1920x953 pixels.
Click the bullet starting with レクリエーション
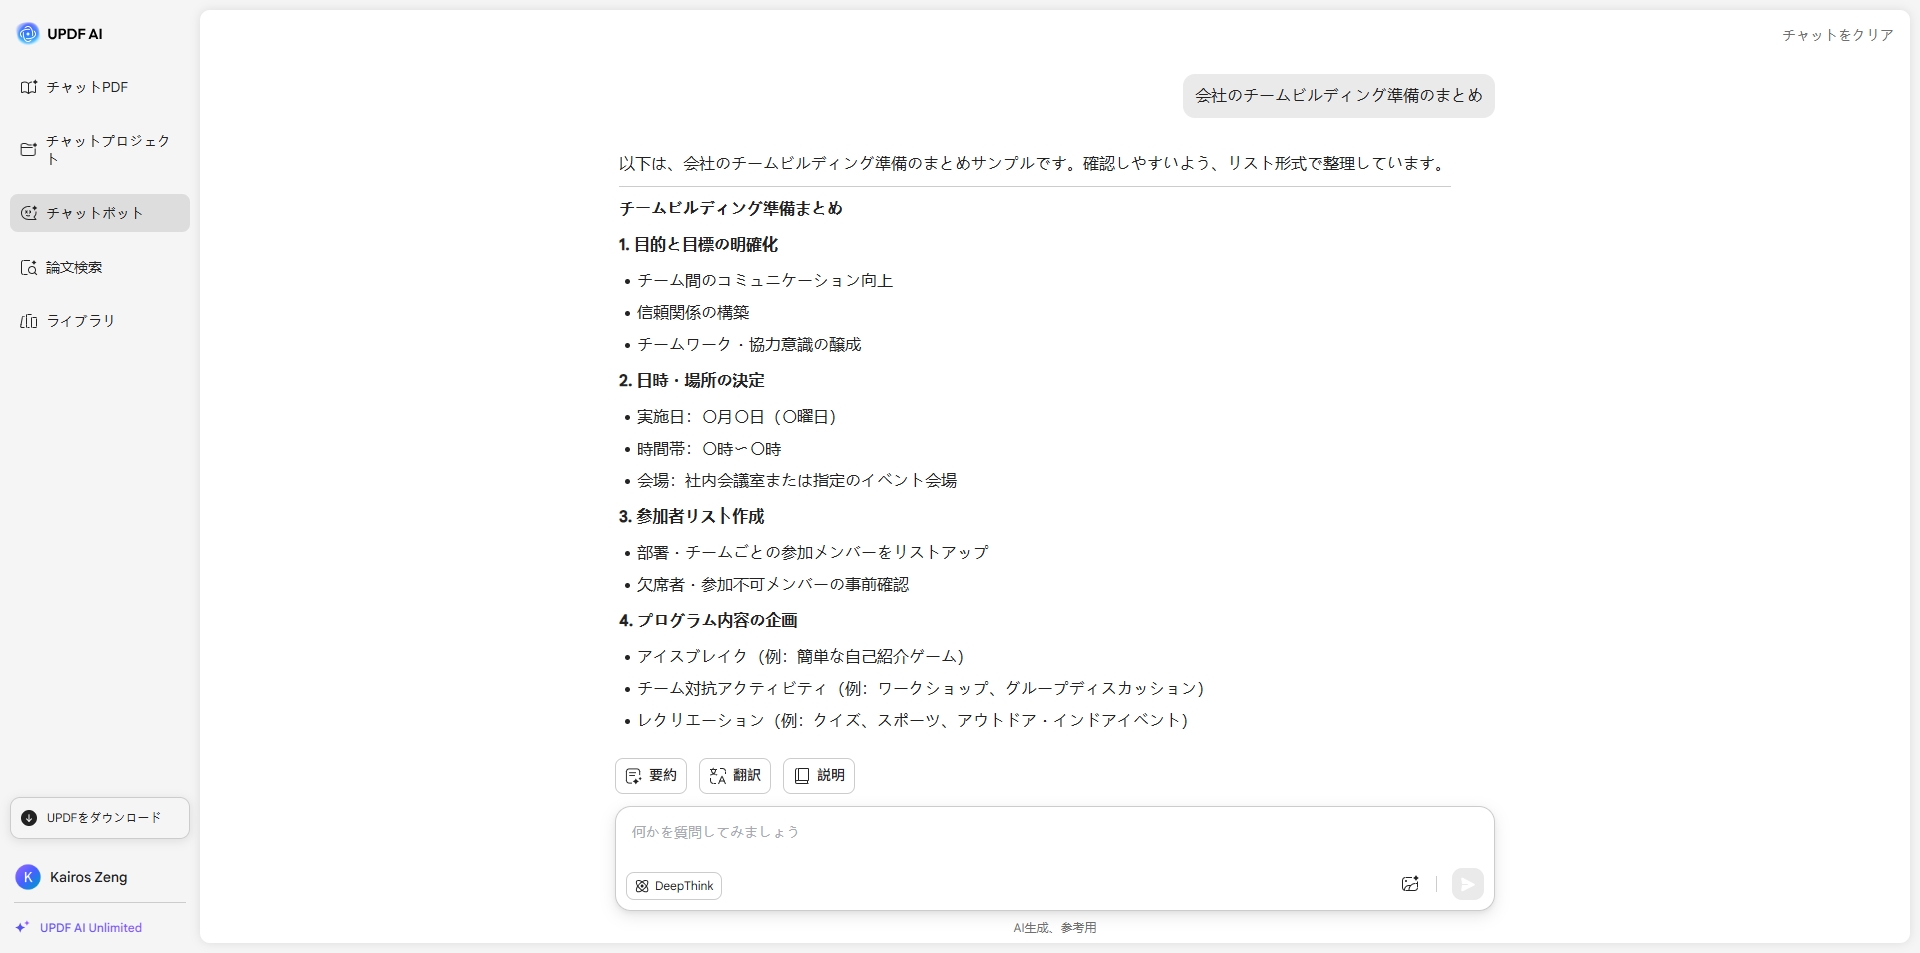click(x=913, y=721)
